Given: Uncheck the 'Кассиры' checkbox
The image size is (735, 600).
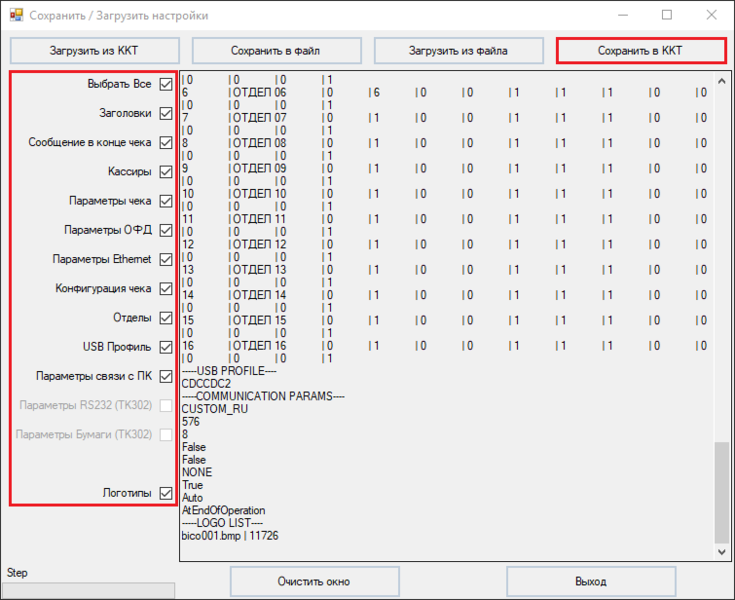Looking at the screenshot, I should click(x=166, y=172).
